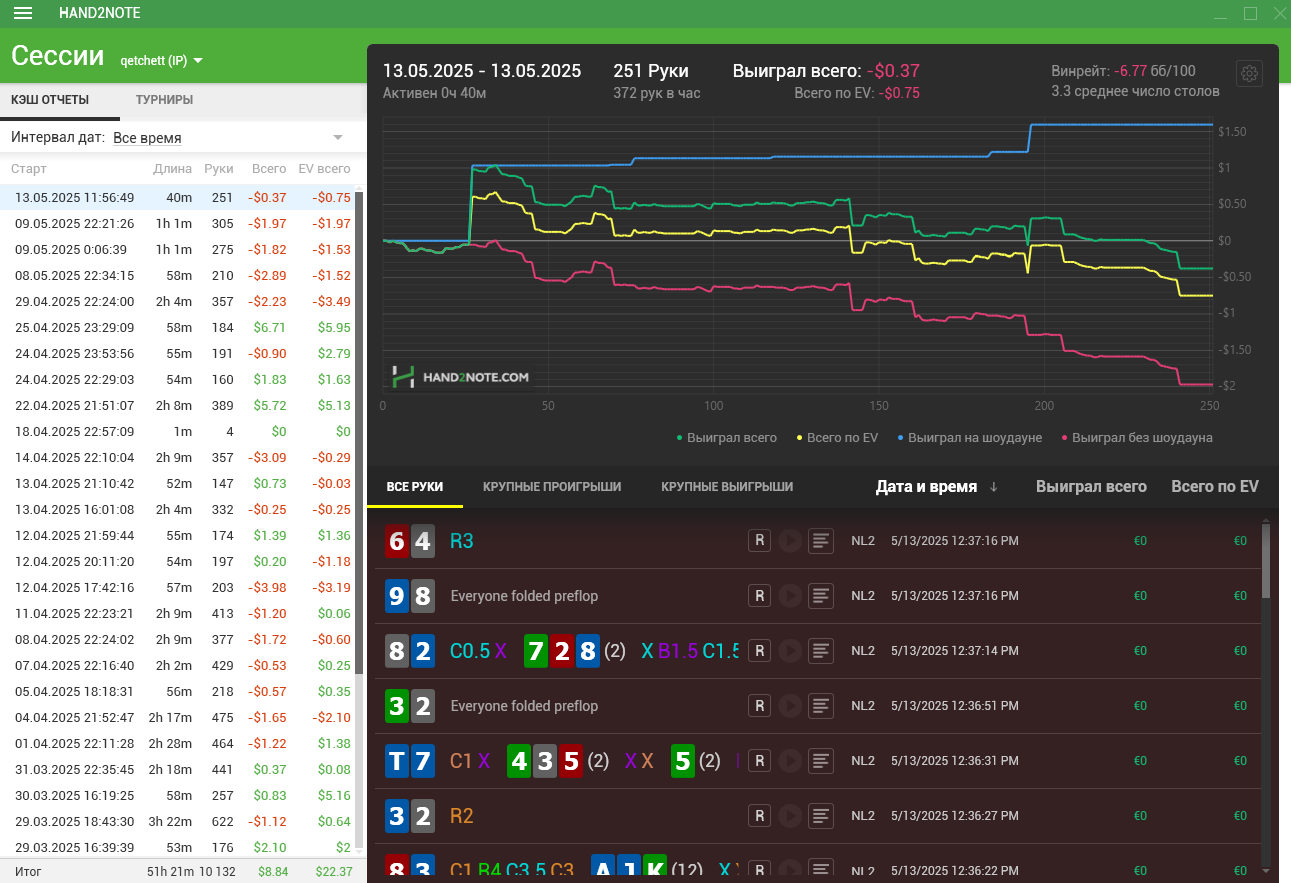Image resolution: width=1291 pixels, height=883 pixels.
Task: Open text icon on the 12:36:27 PM hand
Action: click(x=821, y=816)
